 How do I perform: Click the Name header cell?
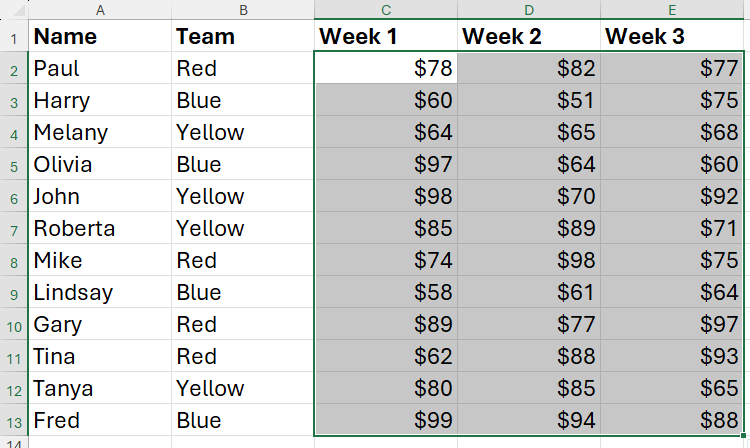pos(100,37)
